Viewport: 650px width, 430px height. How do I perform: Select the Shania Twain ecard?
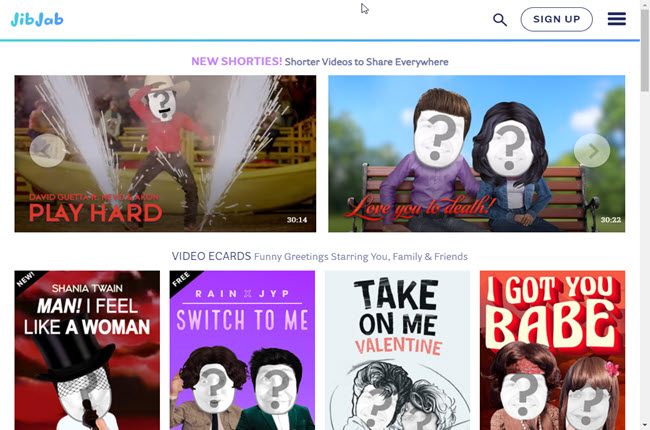pos(87,350)
